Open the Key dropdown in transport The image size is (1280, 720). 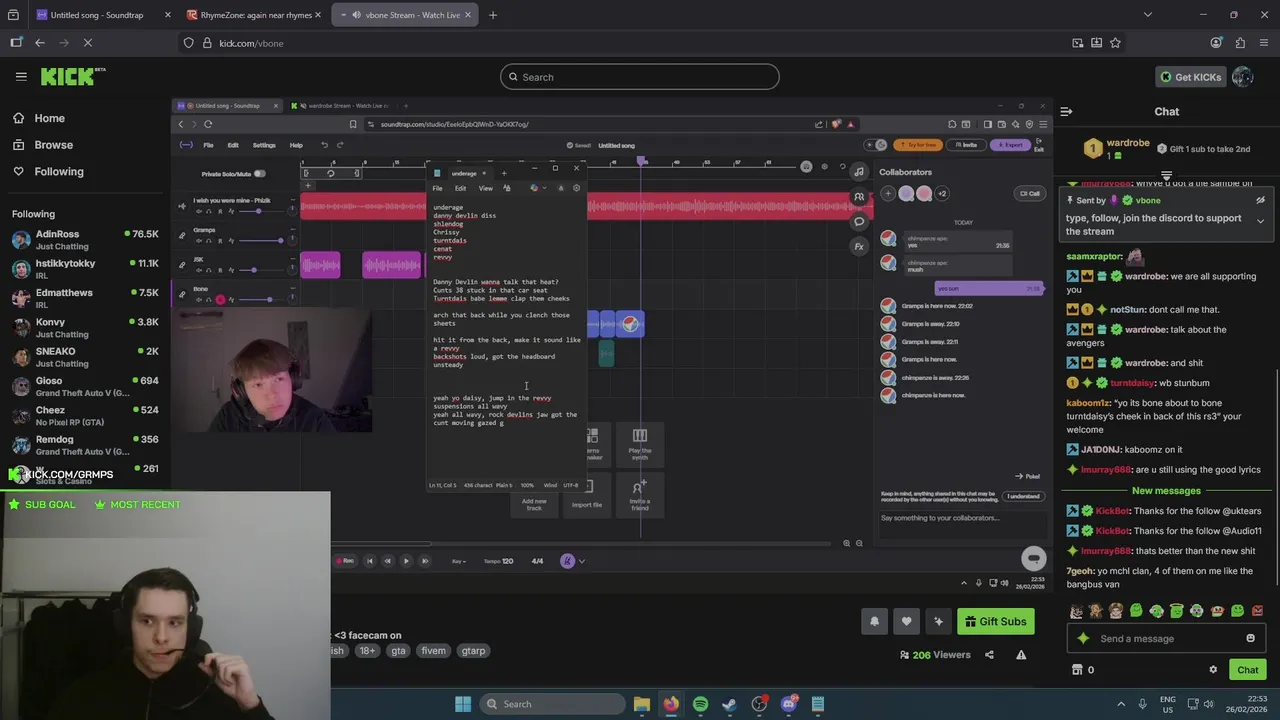pyautogui.click(x=459, y=561)
